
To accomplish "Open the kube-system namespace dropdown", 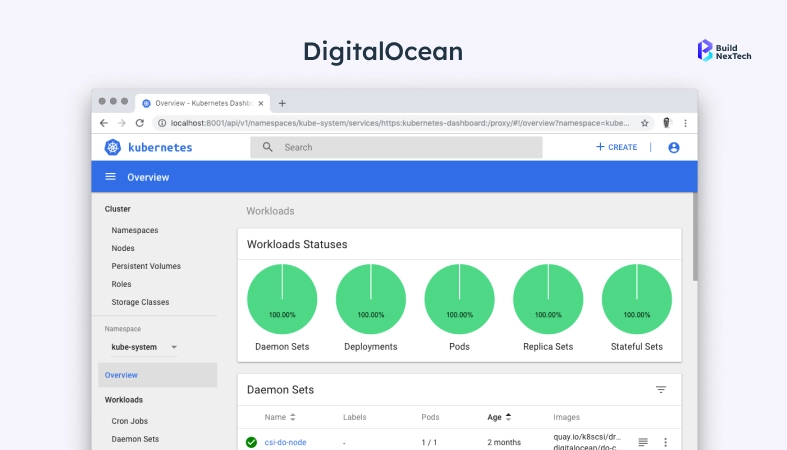I will 144,347.
